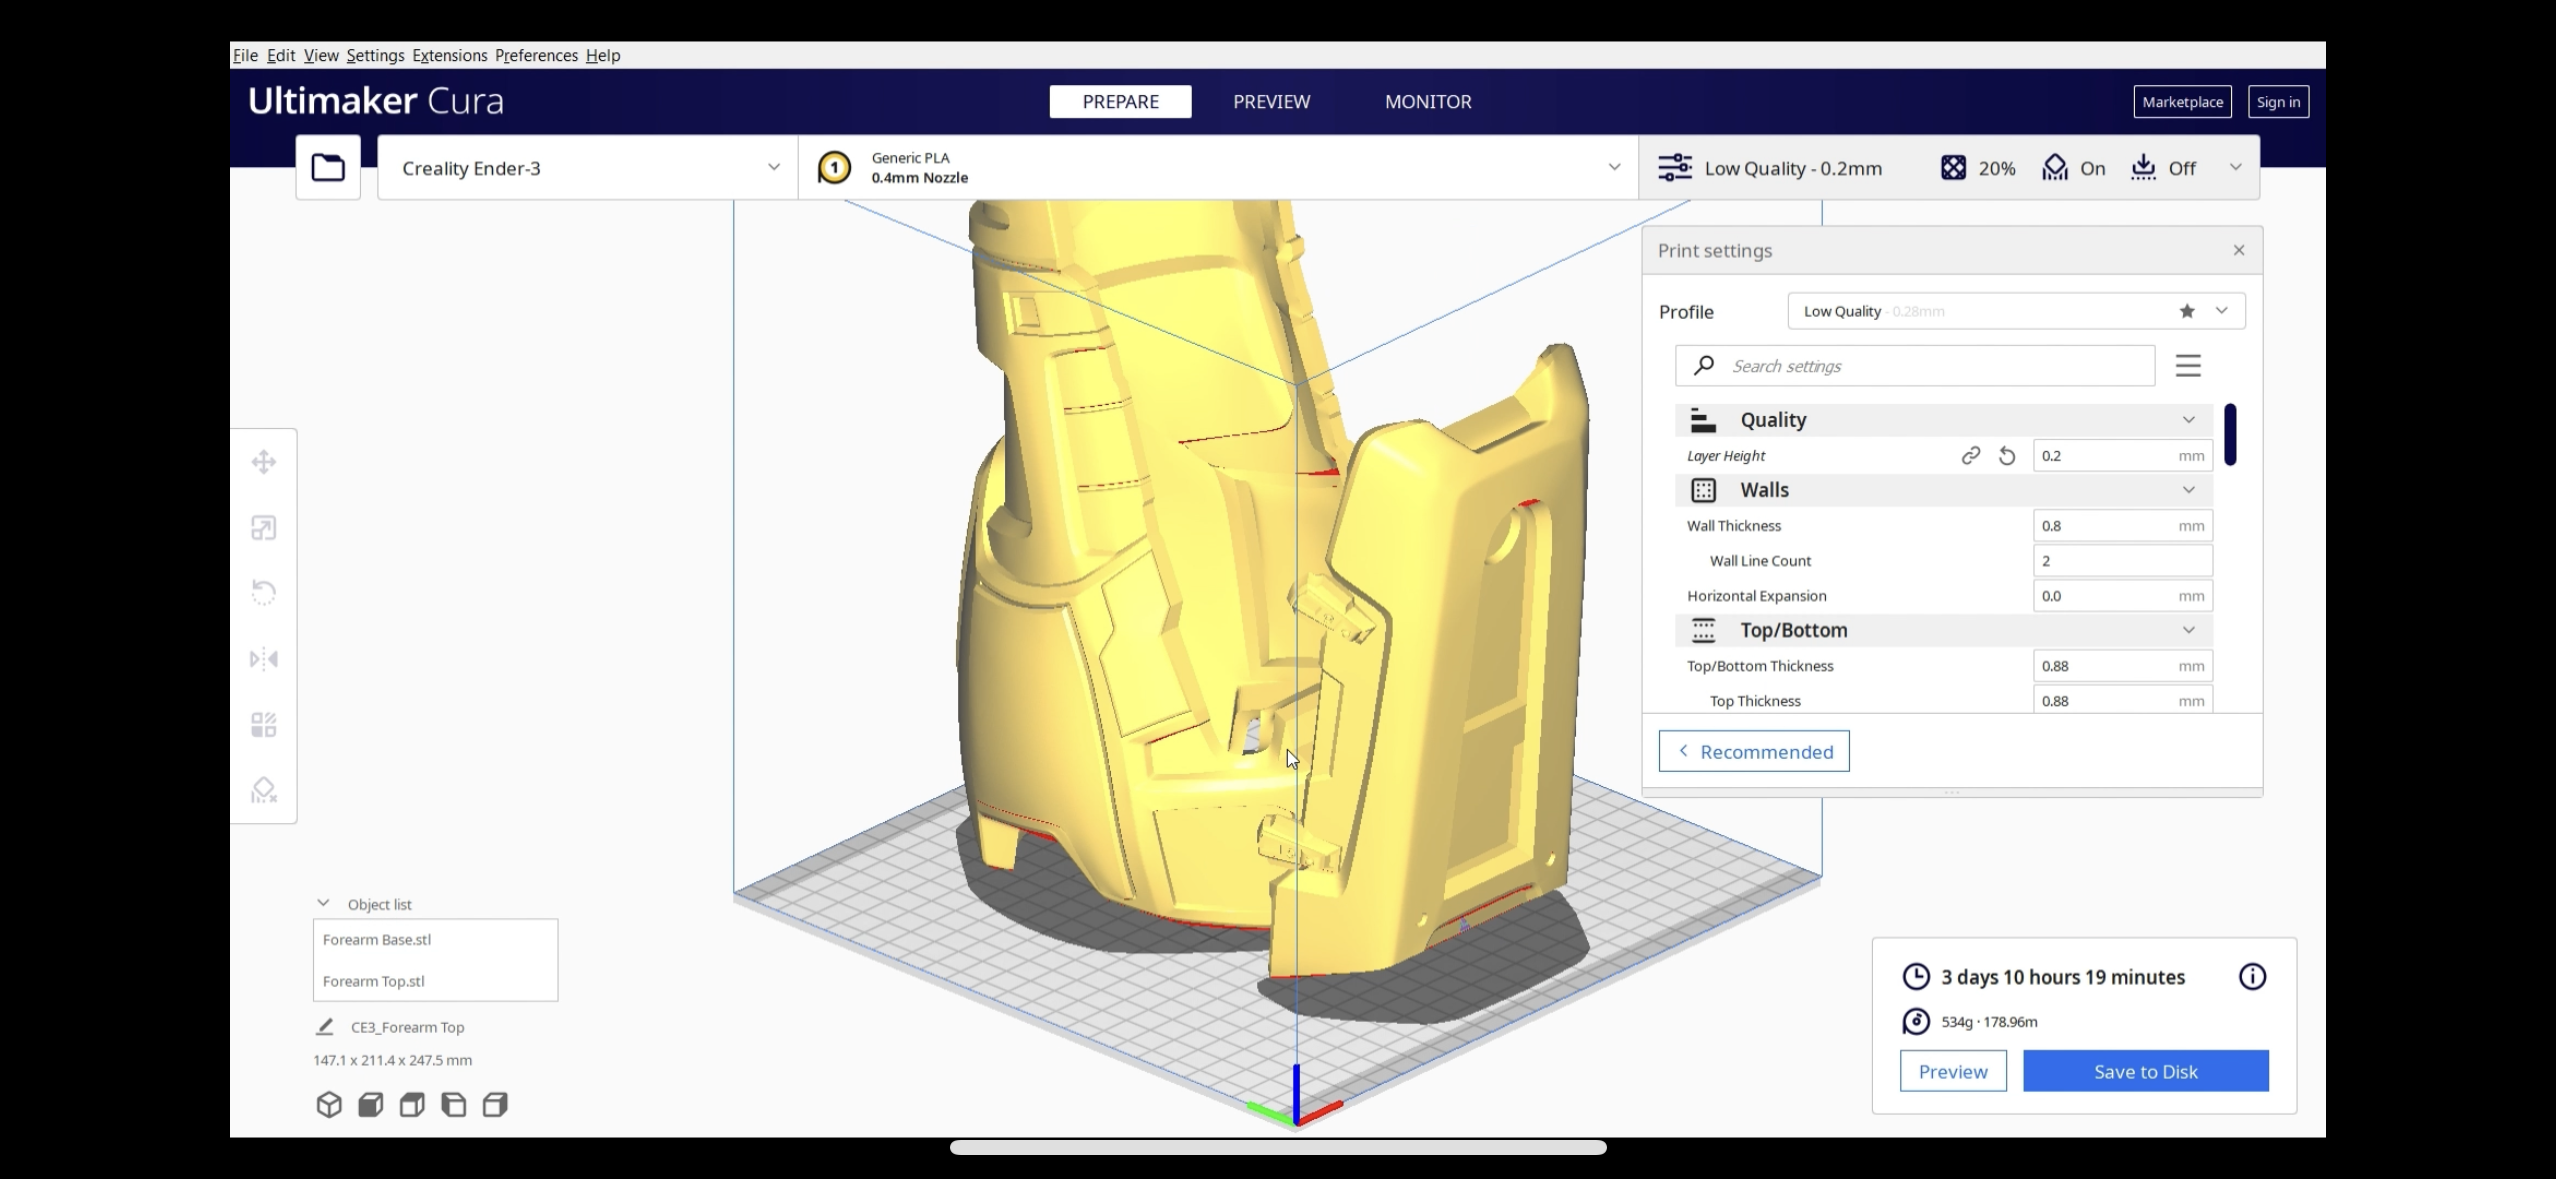Collapse the Object list chevron

click(x=323, y=903)
